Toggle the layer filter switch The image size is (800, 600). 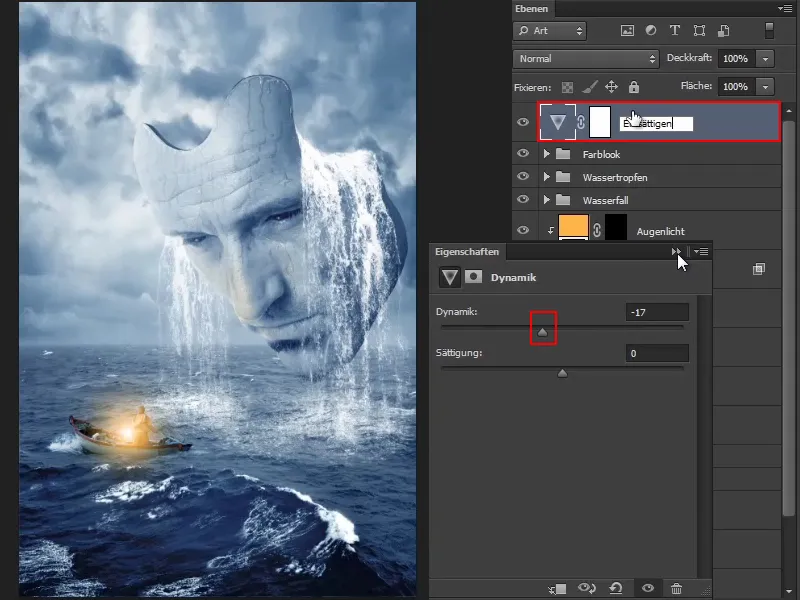click(x=769, y=31)
